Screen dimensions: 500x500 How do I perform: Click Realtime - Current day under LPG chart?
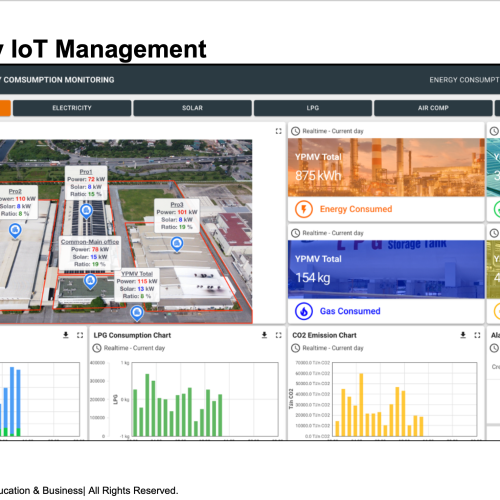tap(134, 348)
